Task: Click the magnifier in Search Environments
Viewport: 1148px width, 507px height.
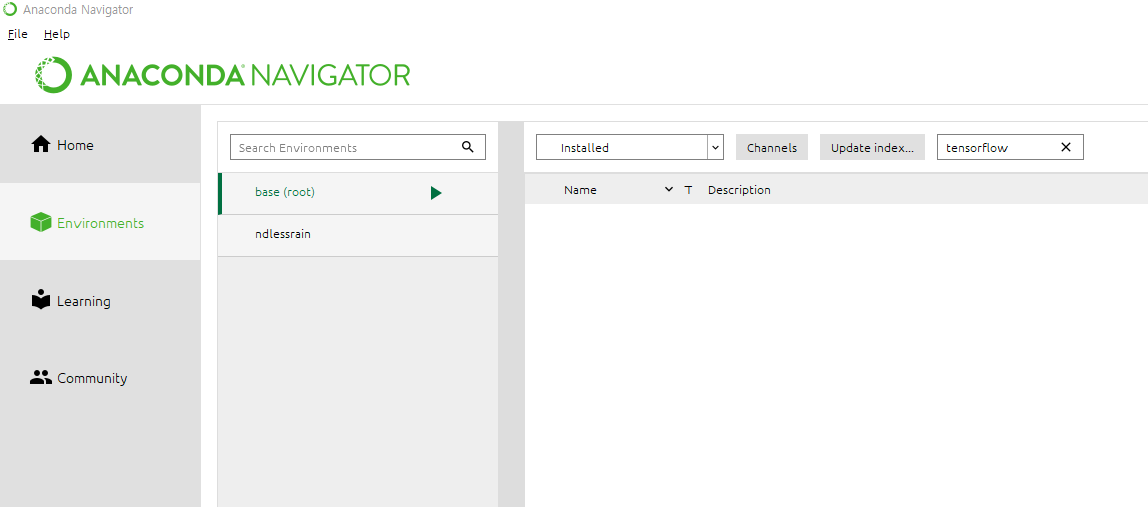Action: [x=468, y=147]
